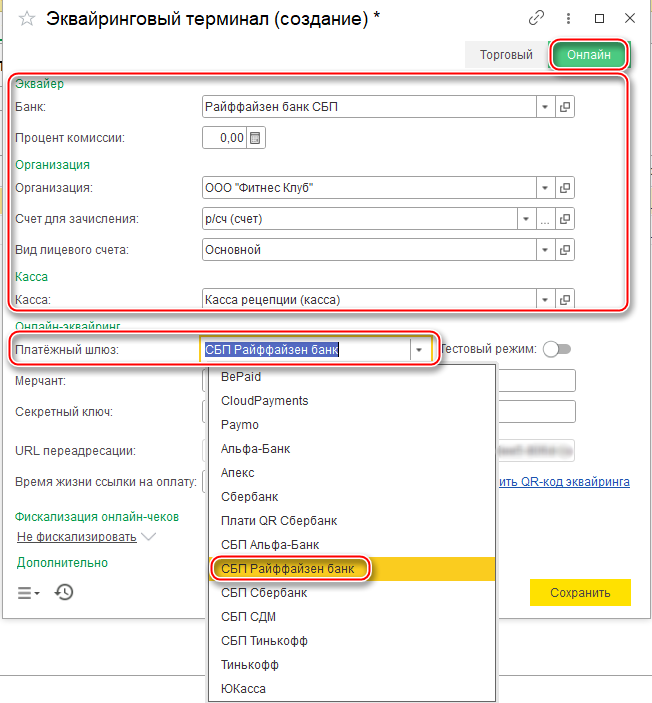Open the Касса record with the open-form icon
The width and height of the screenshot is (652, 703).
[x=565, y=299]
